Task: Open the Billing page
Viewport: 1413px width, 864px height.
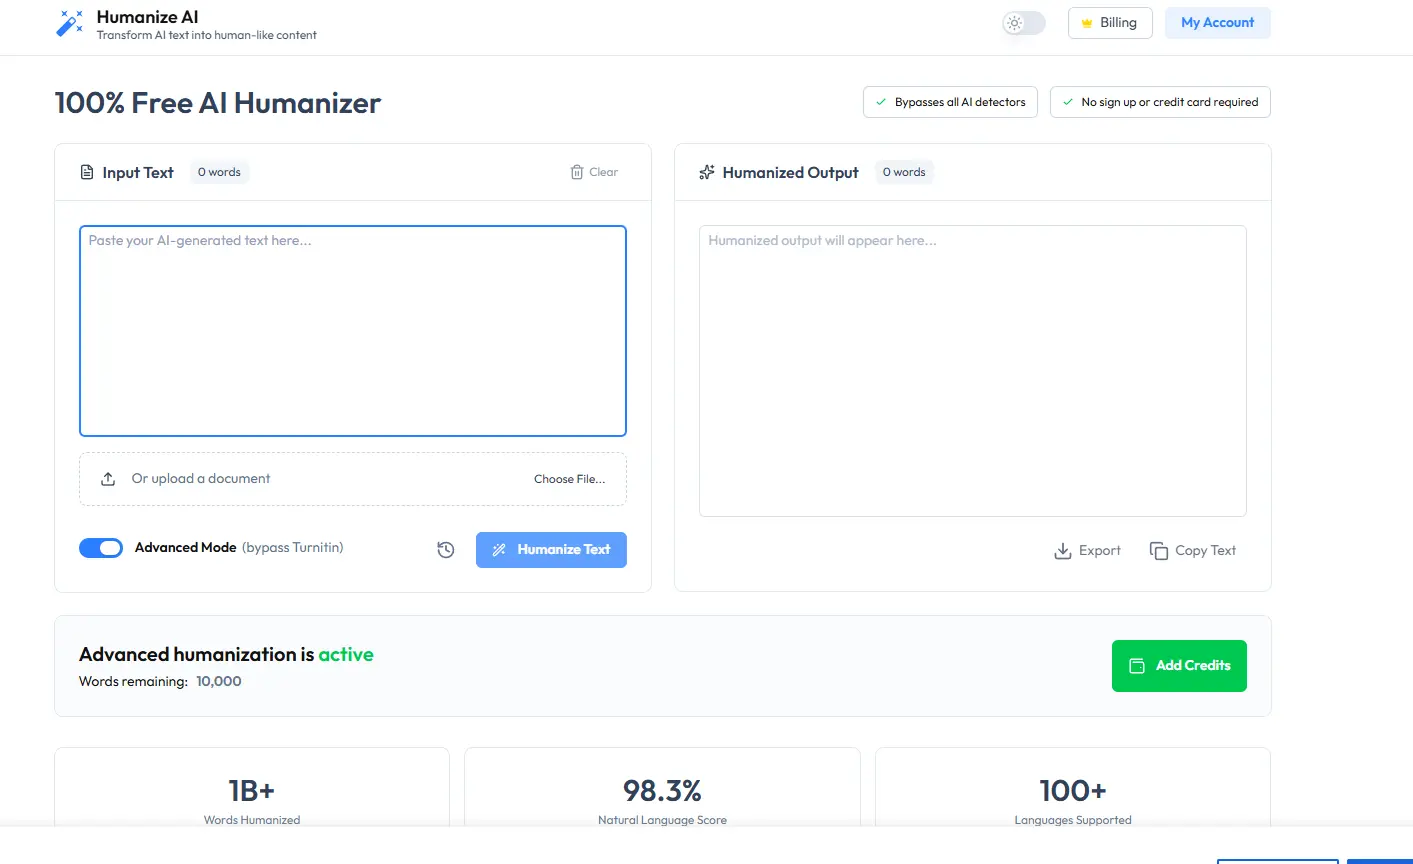Action: [1110, 23]
